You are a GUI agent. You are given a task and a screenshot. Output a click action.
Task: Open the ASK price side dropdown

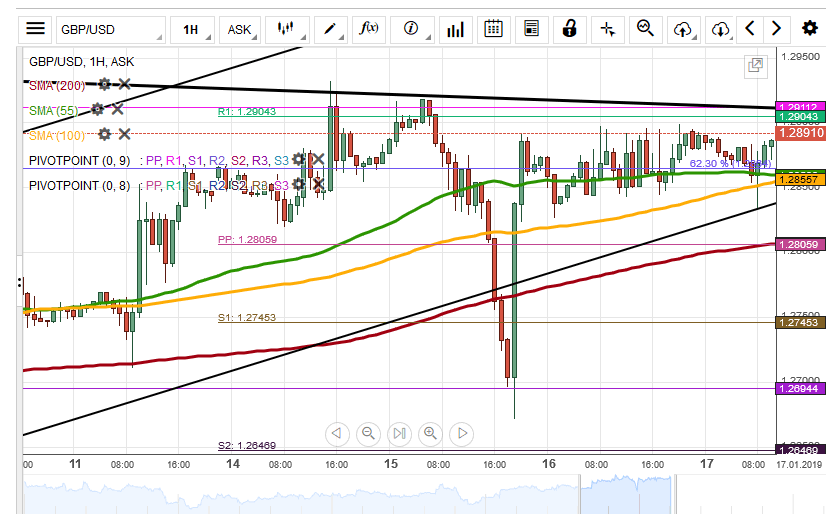click(240, 29)
